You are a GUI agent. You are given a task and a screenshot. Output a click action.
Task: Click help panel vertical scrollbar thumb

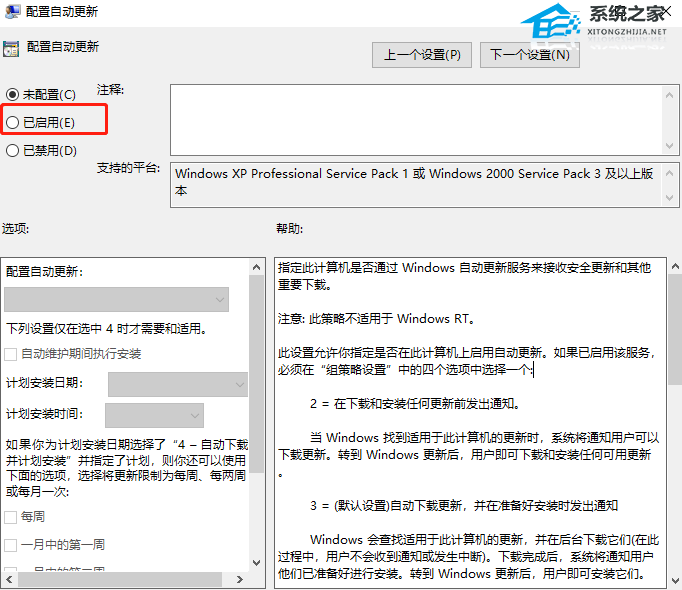coord(675,329)
